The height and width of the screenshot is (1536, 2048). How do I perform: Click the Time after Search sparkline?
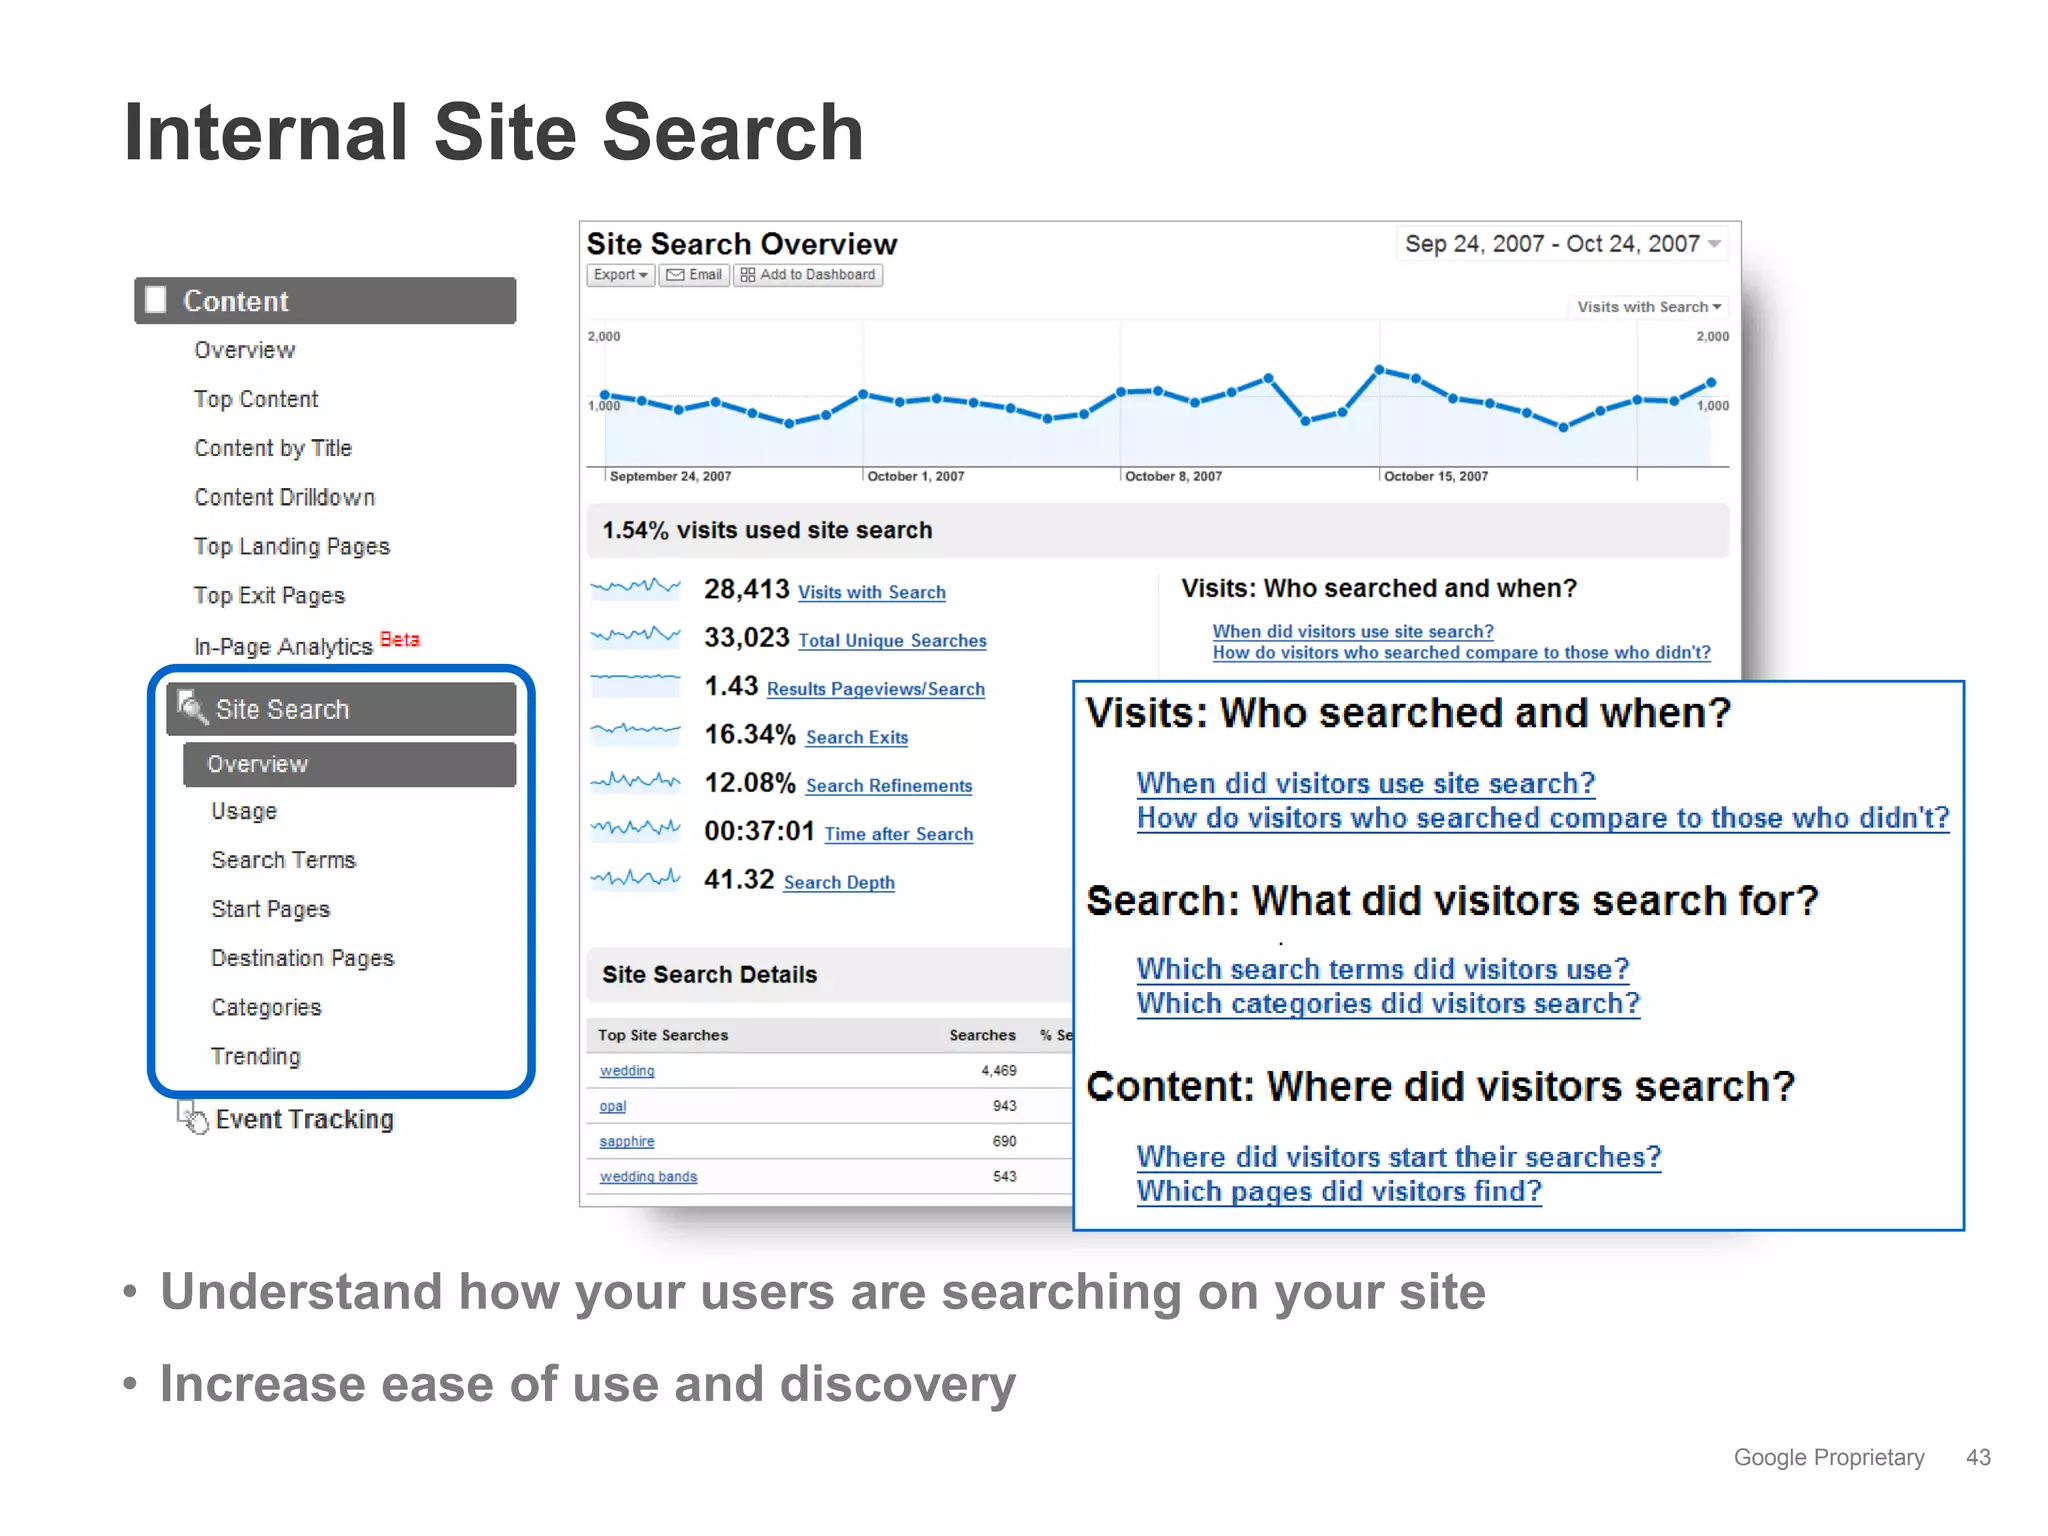coord(635,829)
